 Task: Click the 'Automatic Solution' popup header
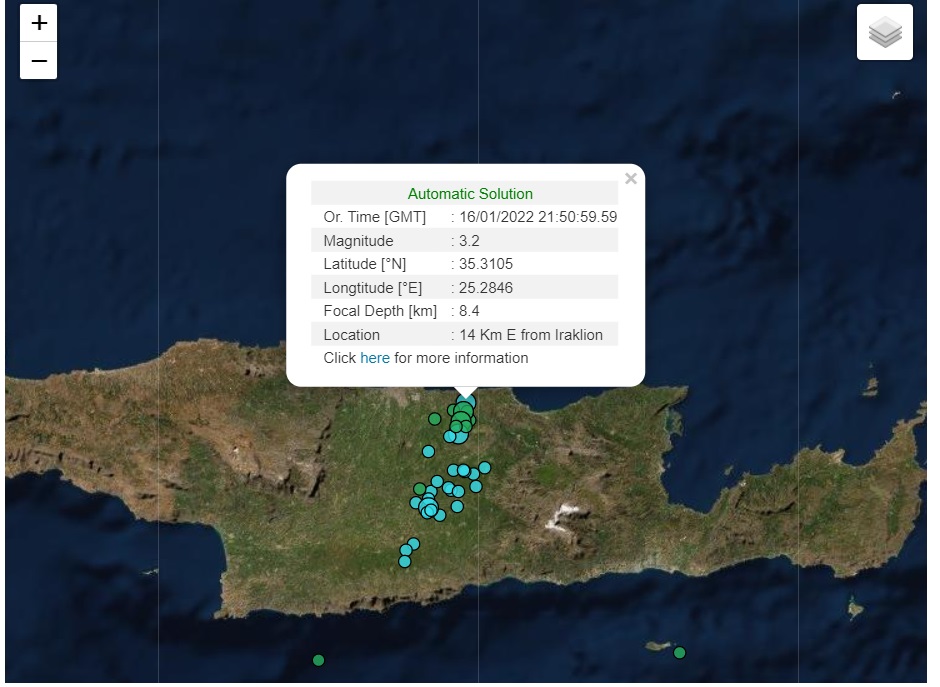(470, 194)
